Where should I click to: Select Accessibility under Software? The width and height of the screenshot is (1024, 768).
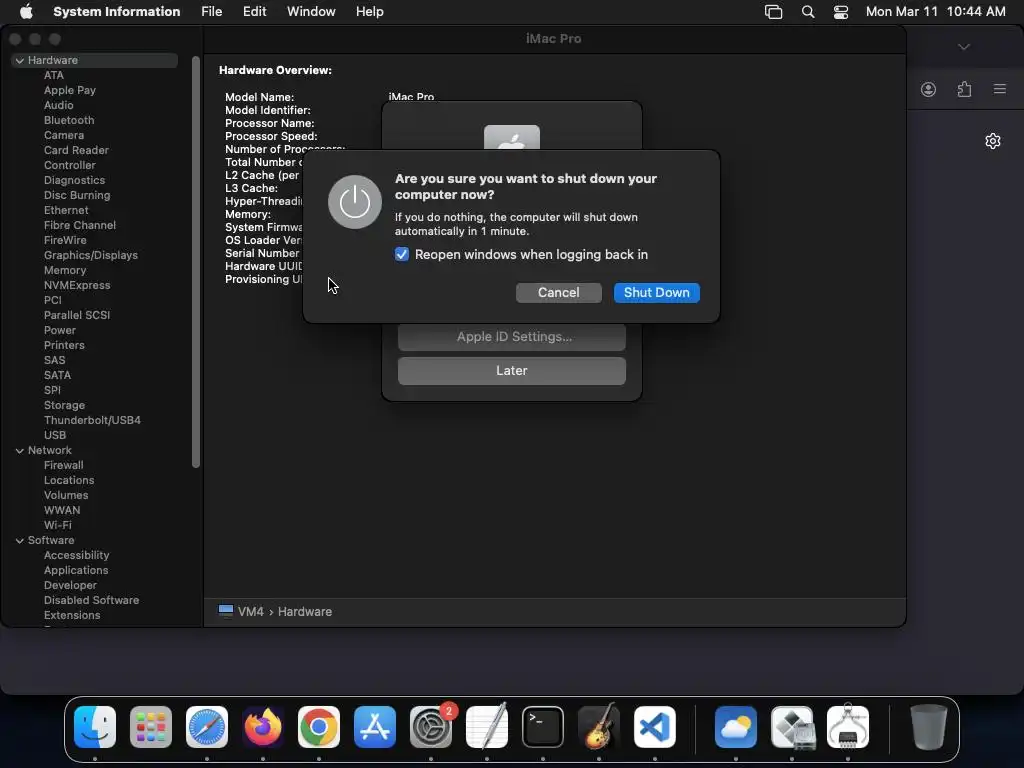[x=76, y=556]
